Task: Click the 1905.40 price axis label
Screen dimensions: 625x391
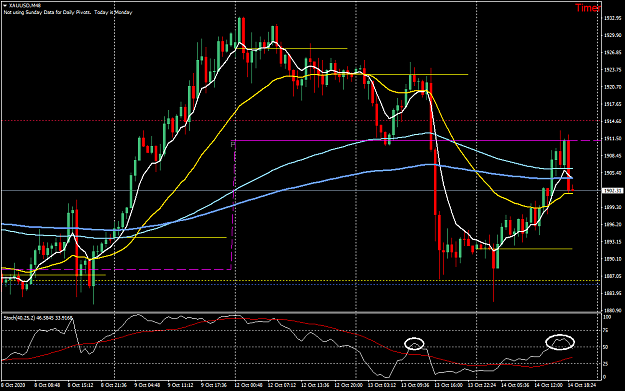Action: pyautogui.click(x=613, y=173)
